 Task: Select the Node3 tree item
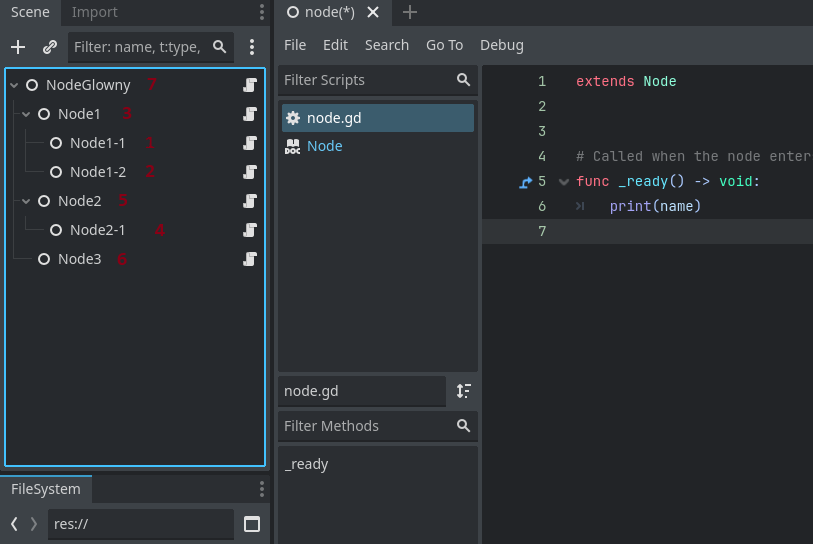tap(79, 259)
